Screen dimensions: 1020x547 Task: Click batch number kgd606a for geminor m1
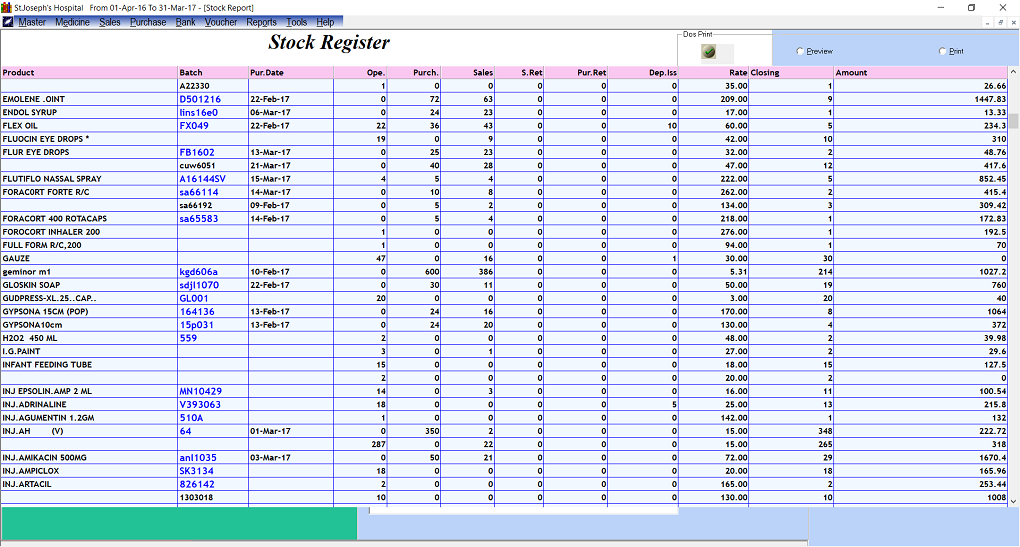point(198,272)
